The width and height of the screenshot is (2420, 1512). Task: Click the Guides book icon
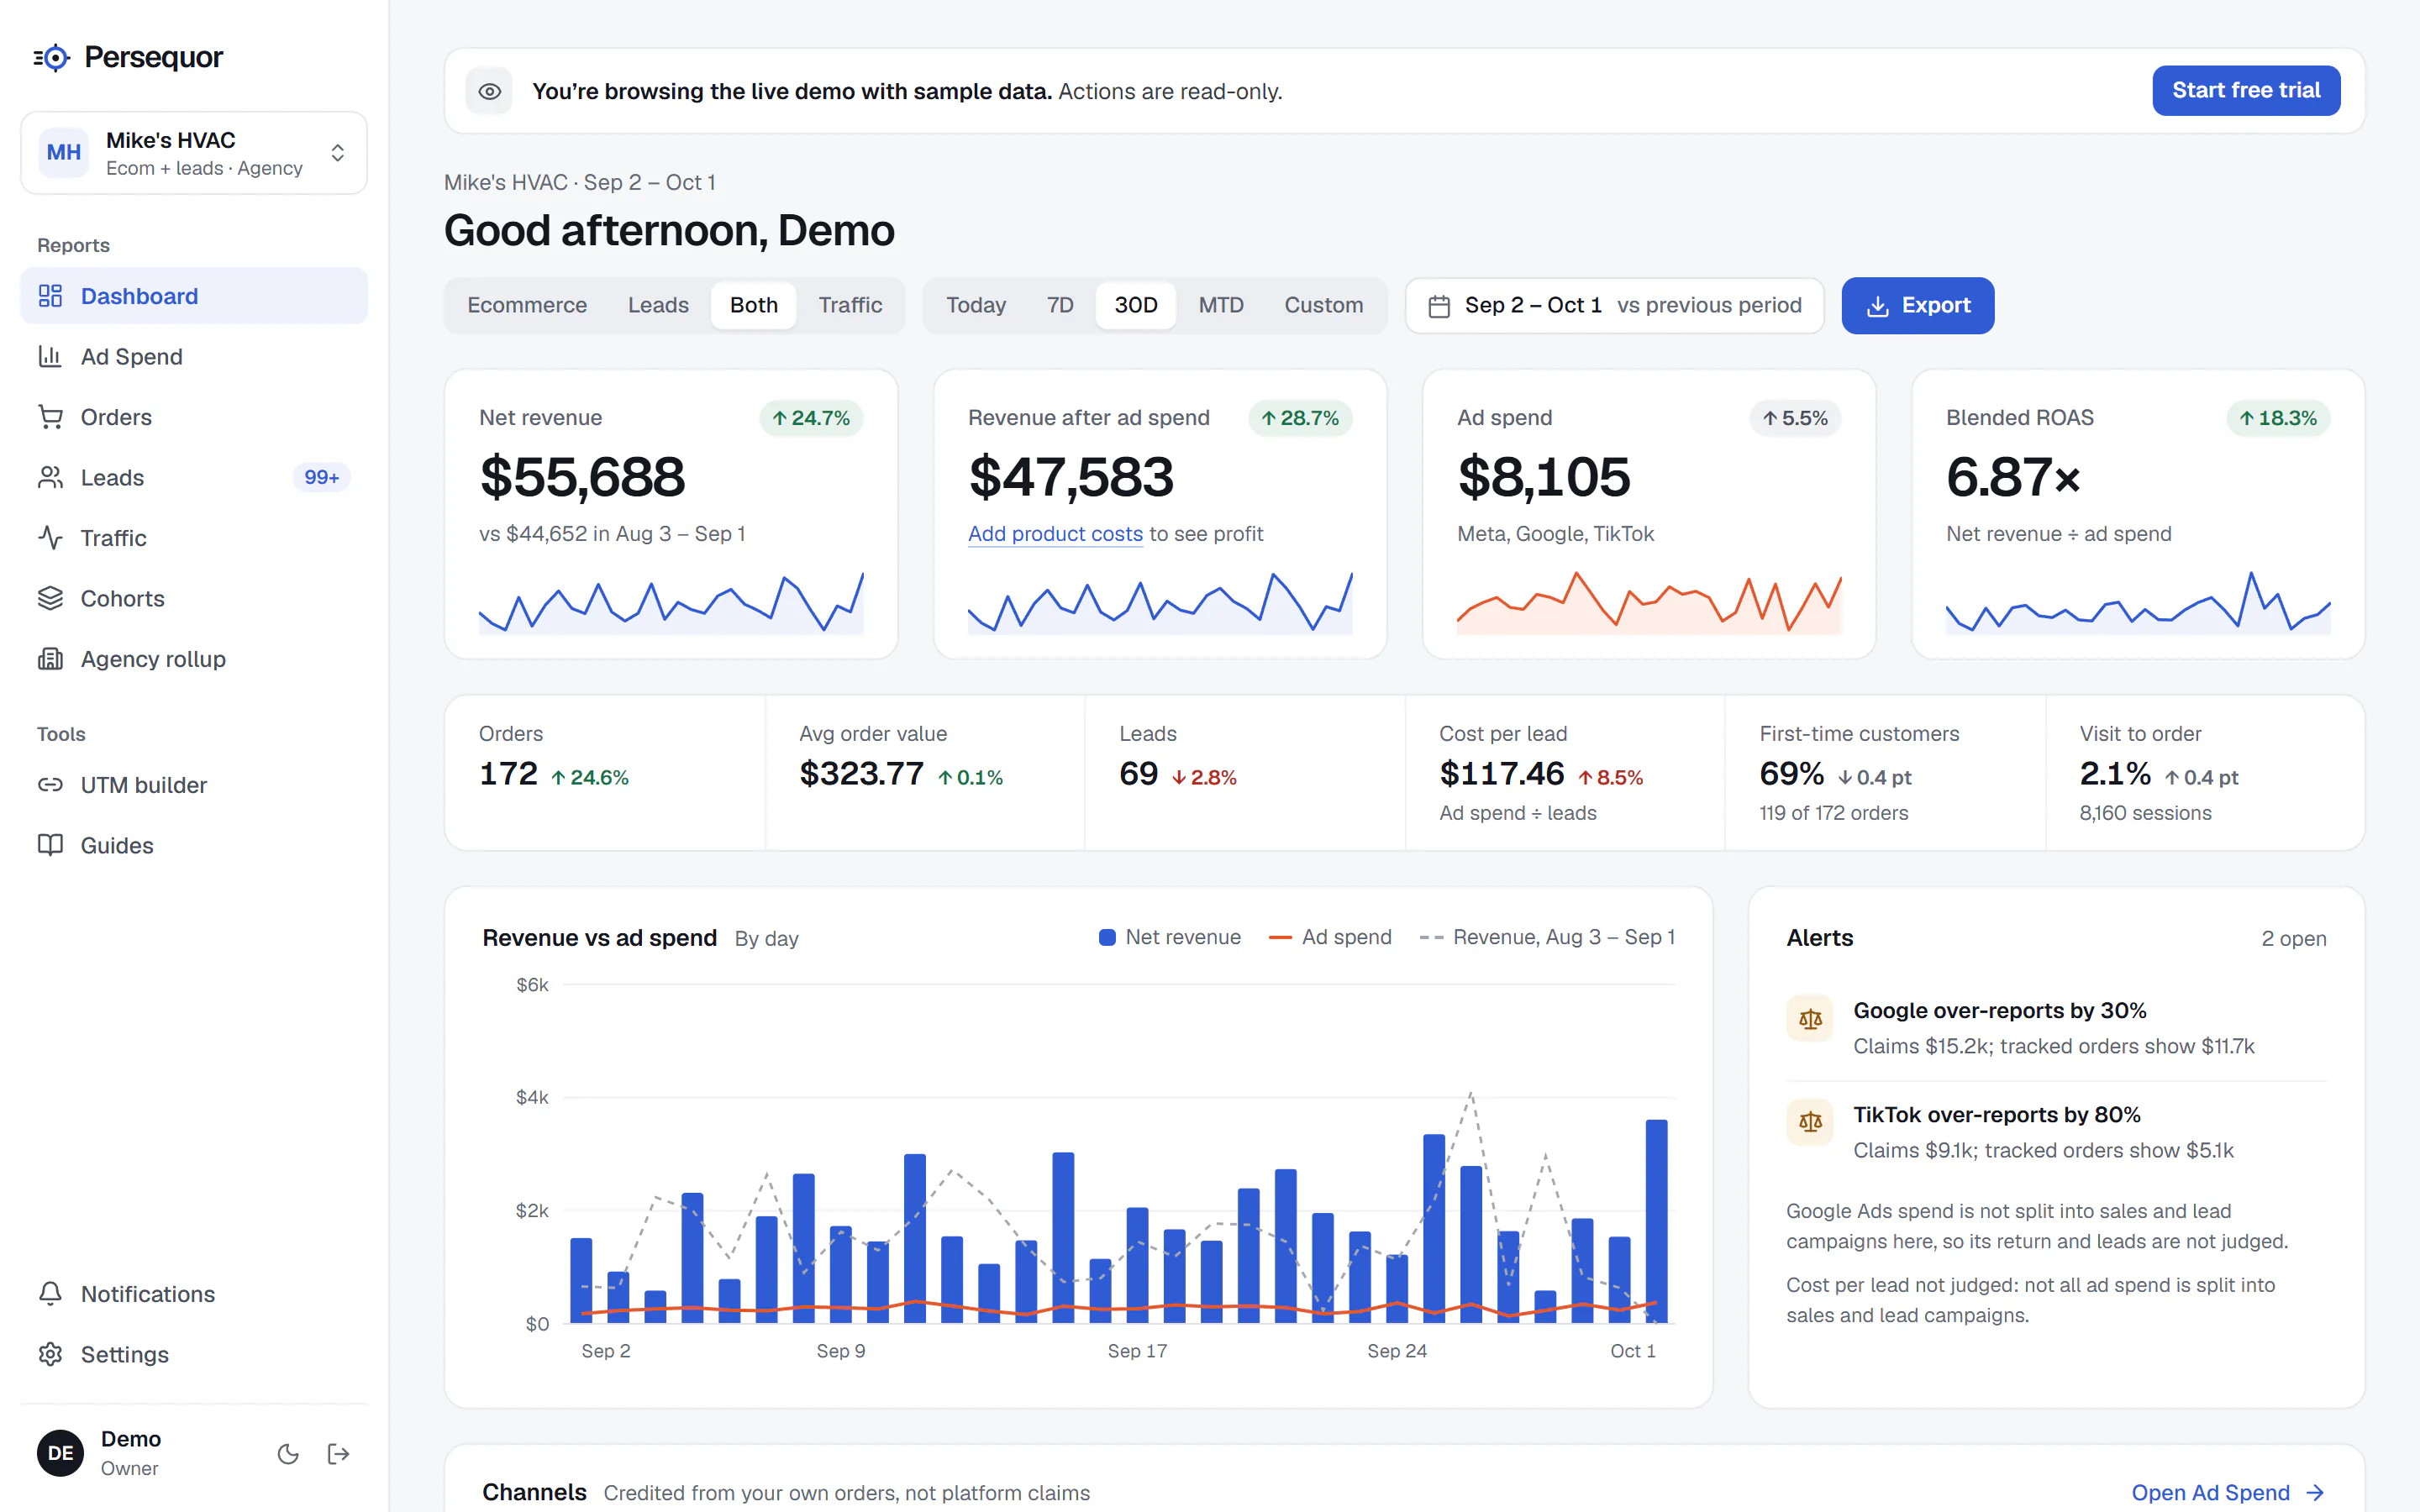pyautogui.click(x=50, y=845)
